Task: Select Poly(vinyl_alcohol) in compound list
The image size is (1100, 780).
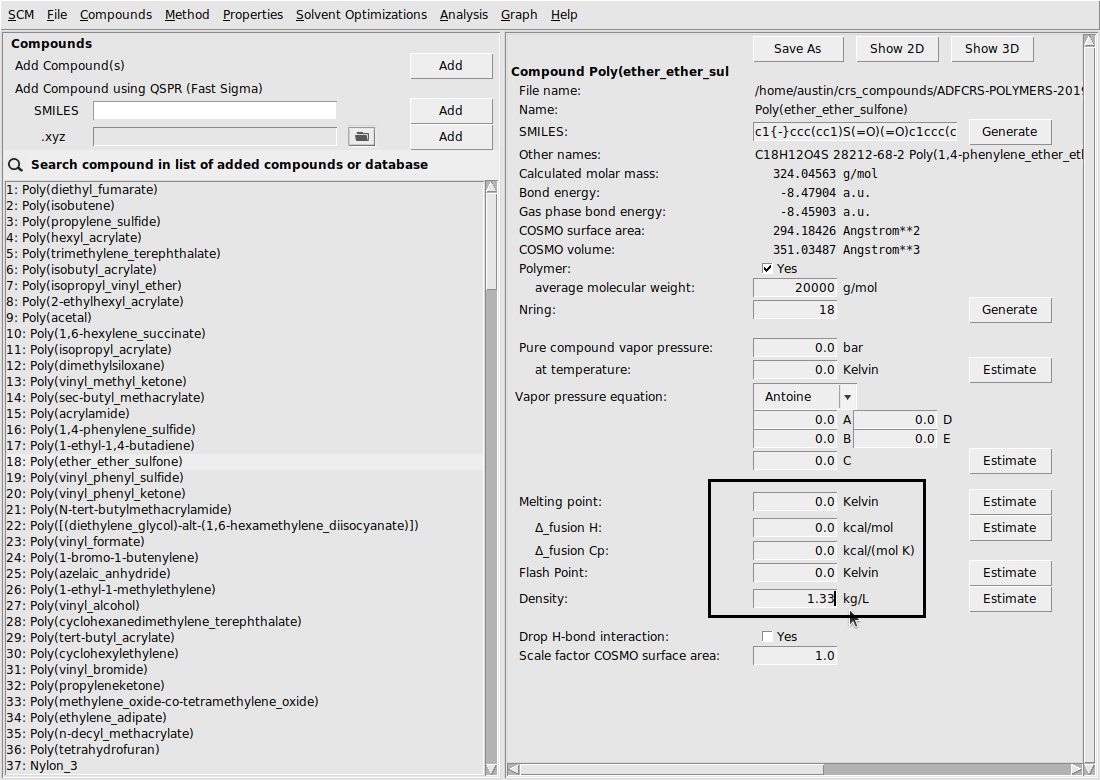Action: point(73,605)
